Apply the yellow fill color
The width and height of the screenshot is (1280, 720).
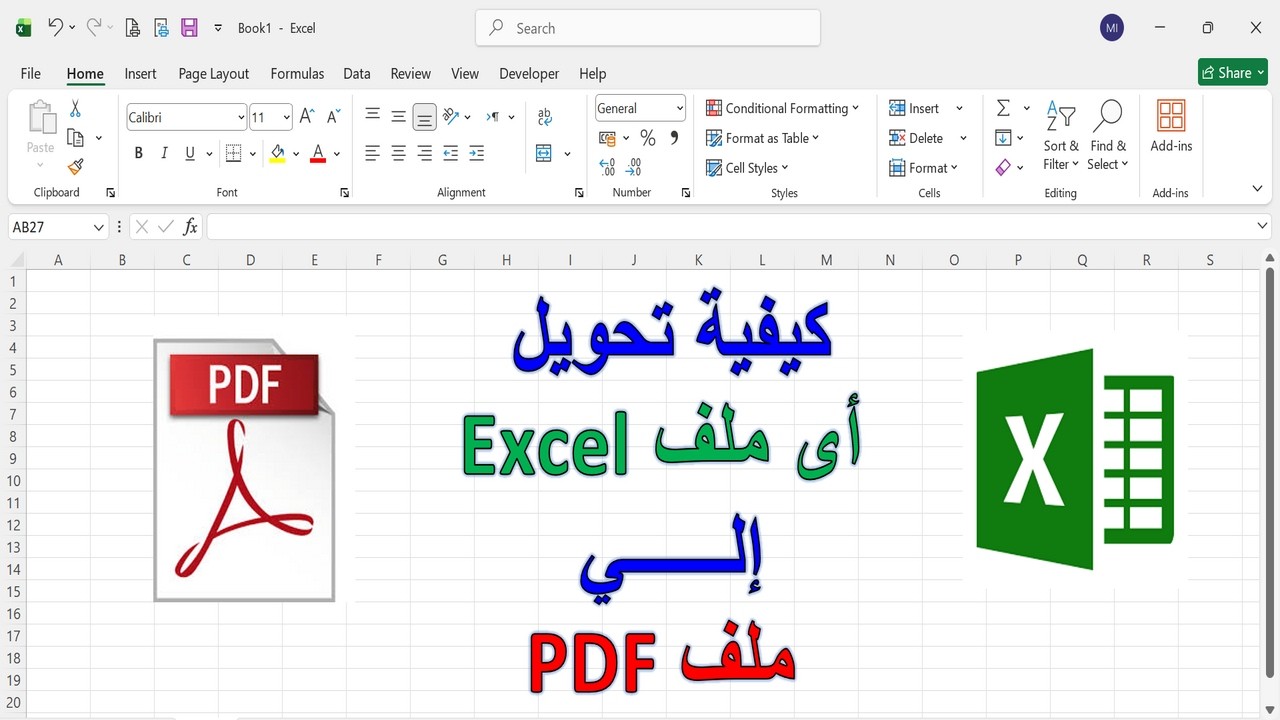(x=278, y=153)
